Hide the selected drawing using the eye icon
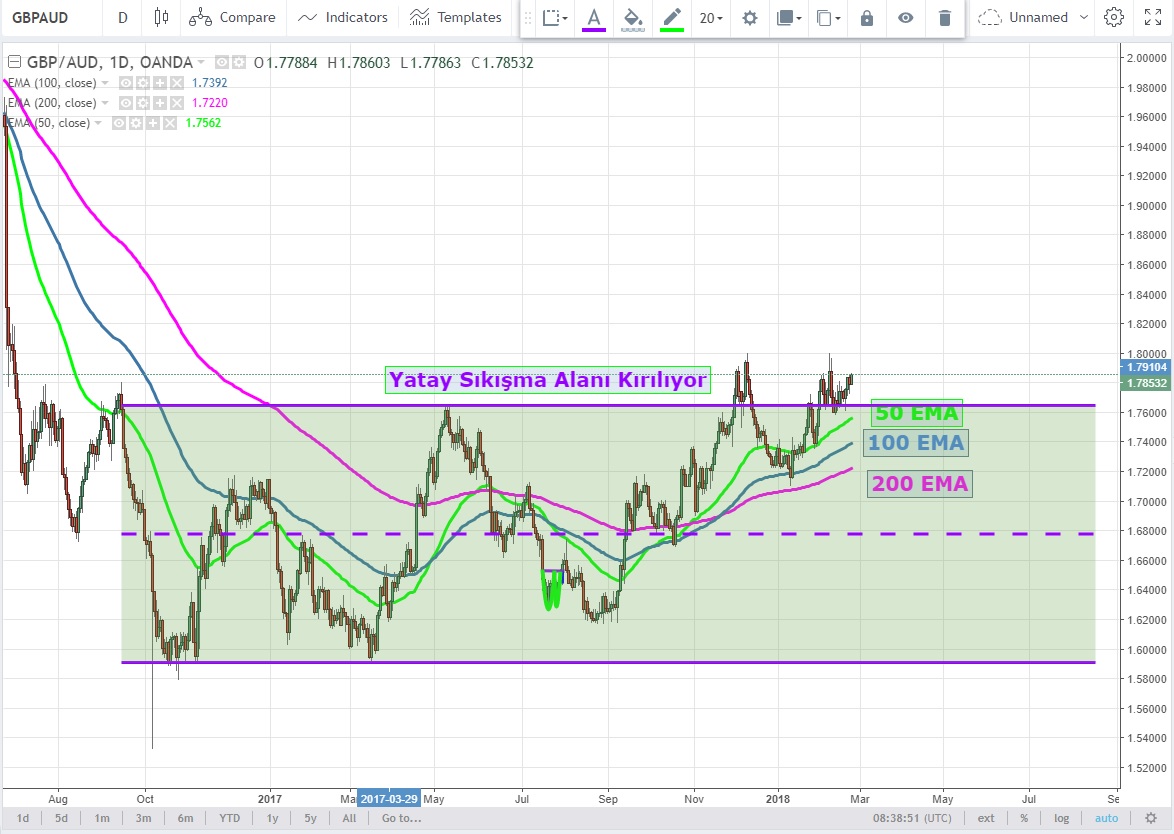The image size is (1174, 834). coord(906,18)
